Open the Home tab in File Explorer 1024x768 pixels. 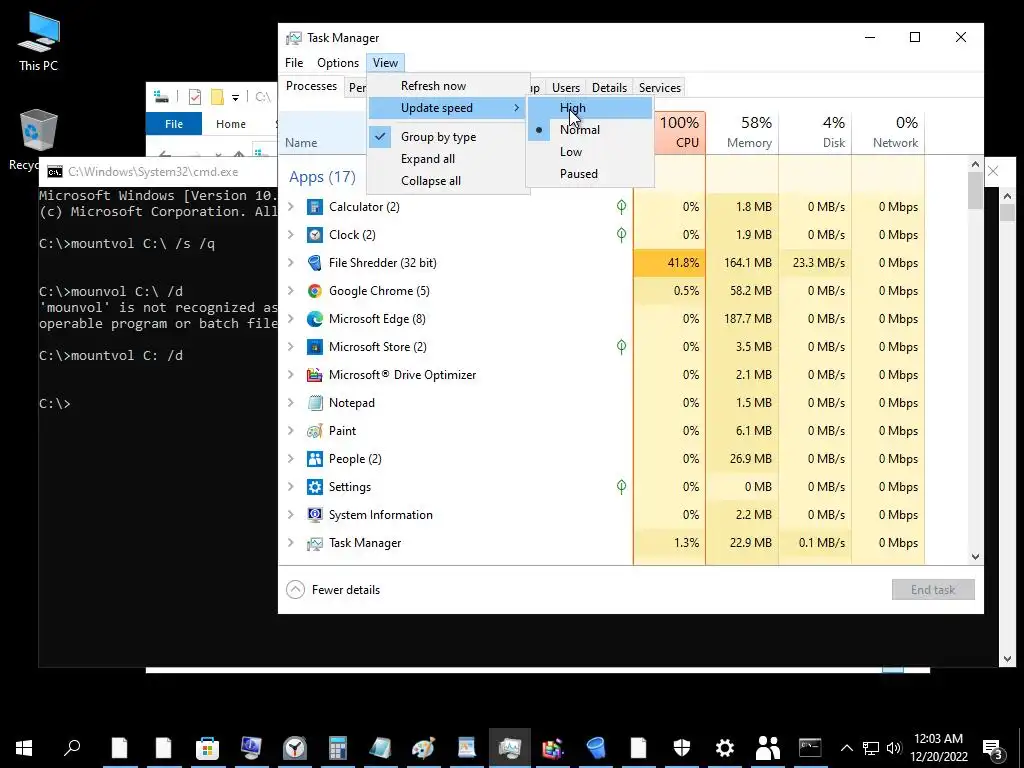[x=231, y=124]
